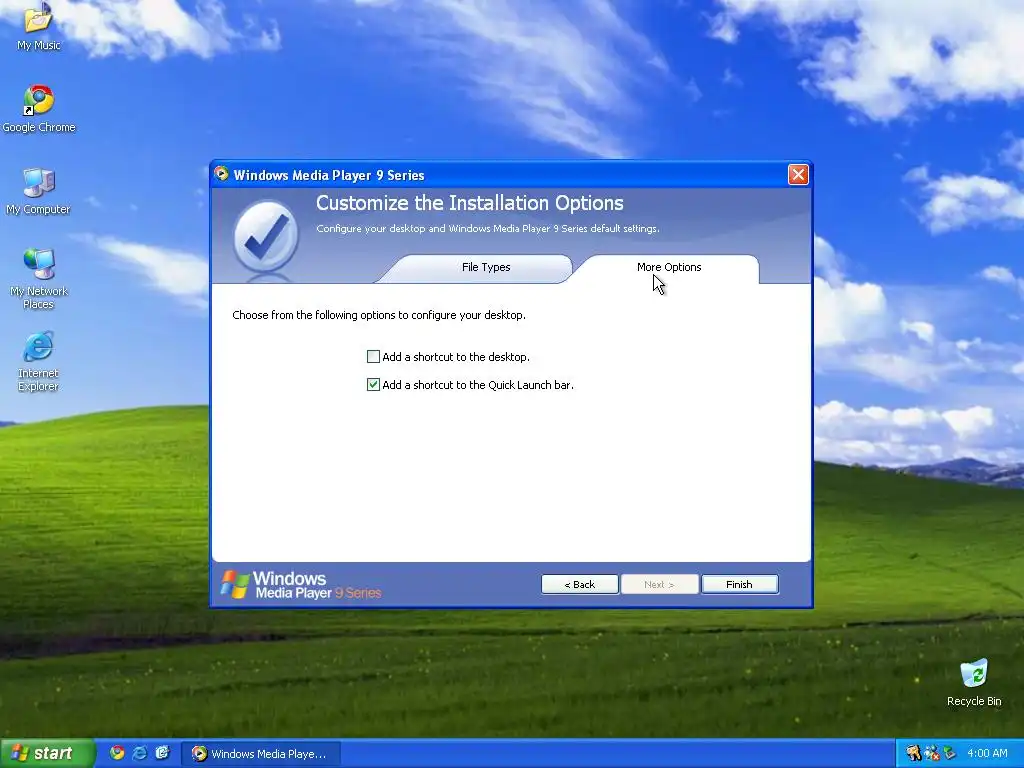Click Finish to complete the setup
The image size is (1024, 768).
click(739, 584)
